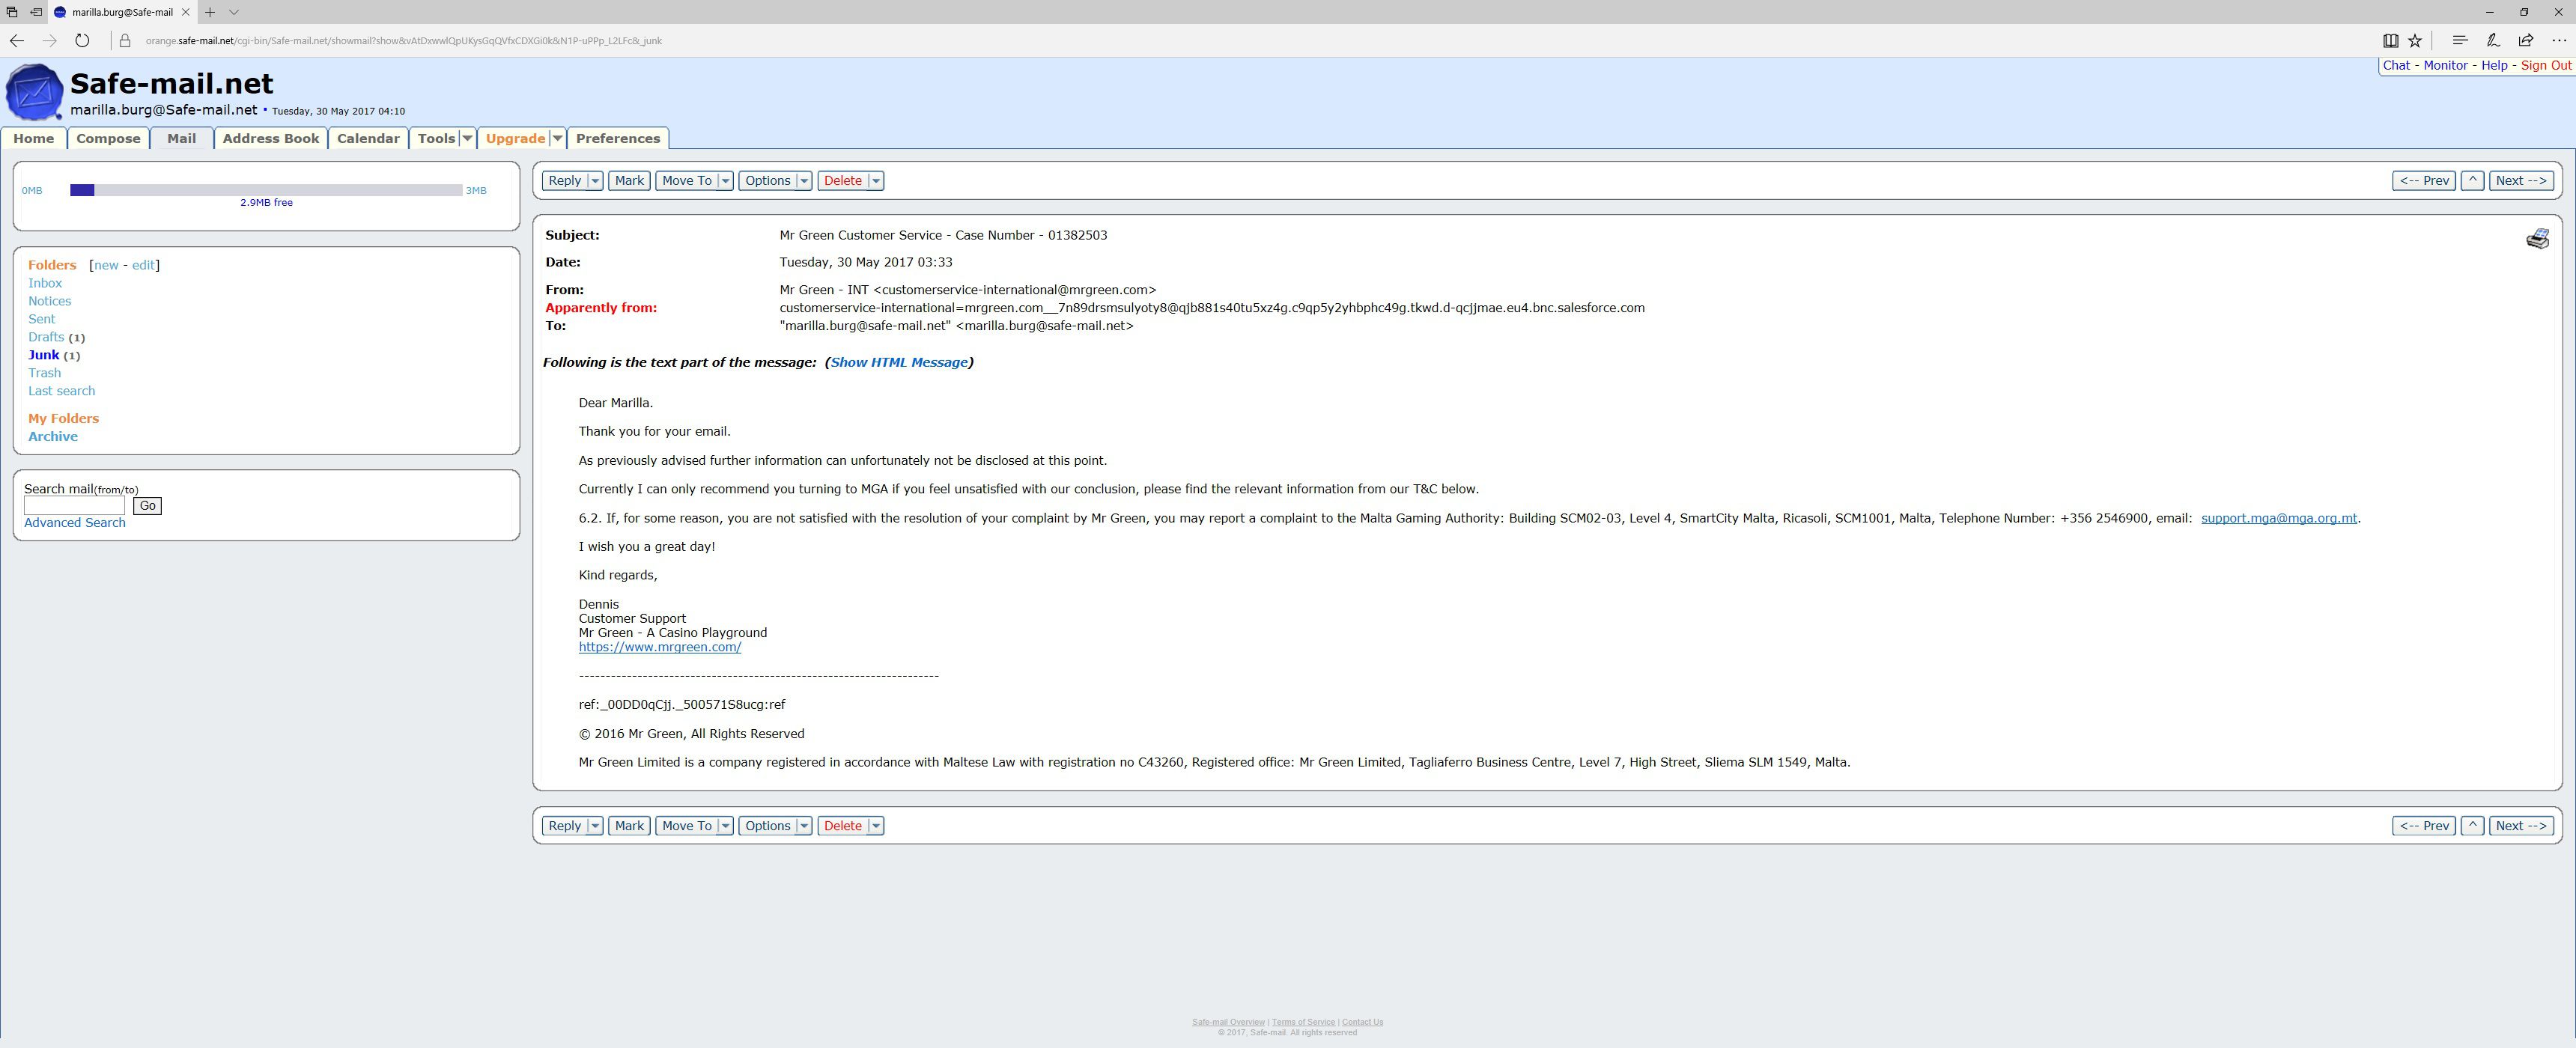Click the Safe-mail envelope logo

tap(34, 92)
